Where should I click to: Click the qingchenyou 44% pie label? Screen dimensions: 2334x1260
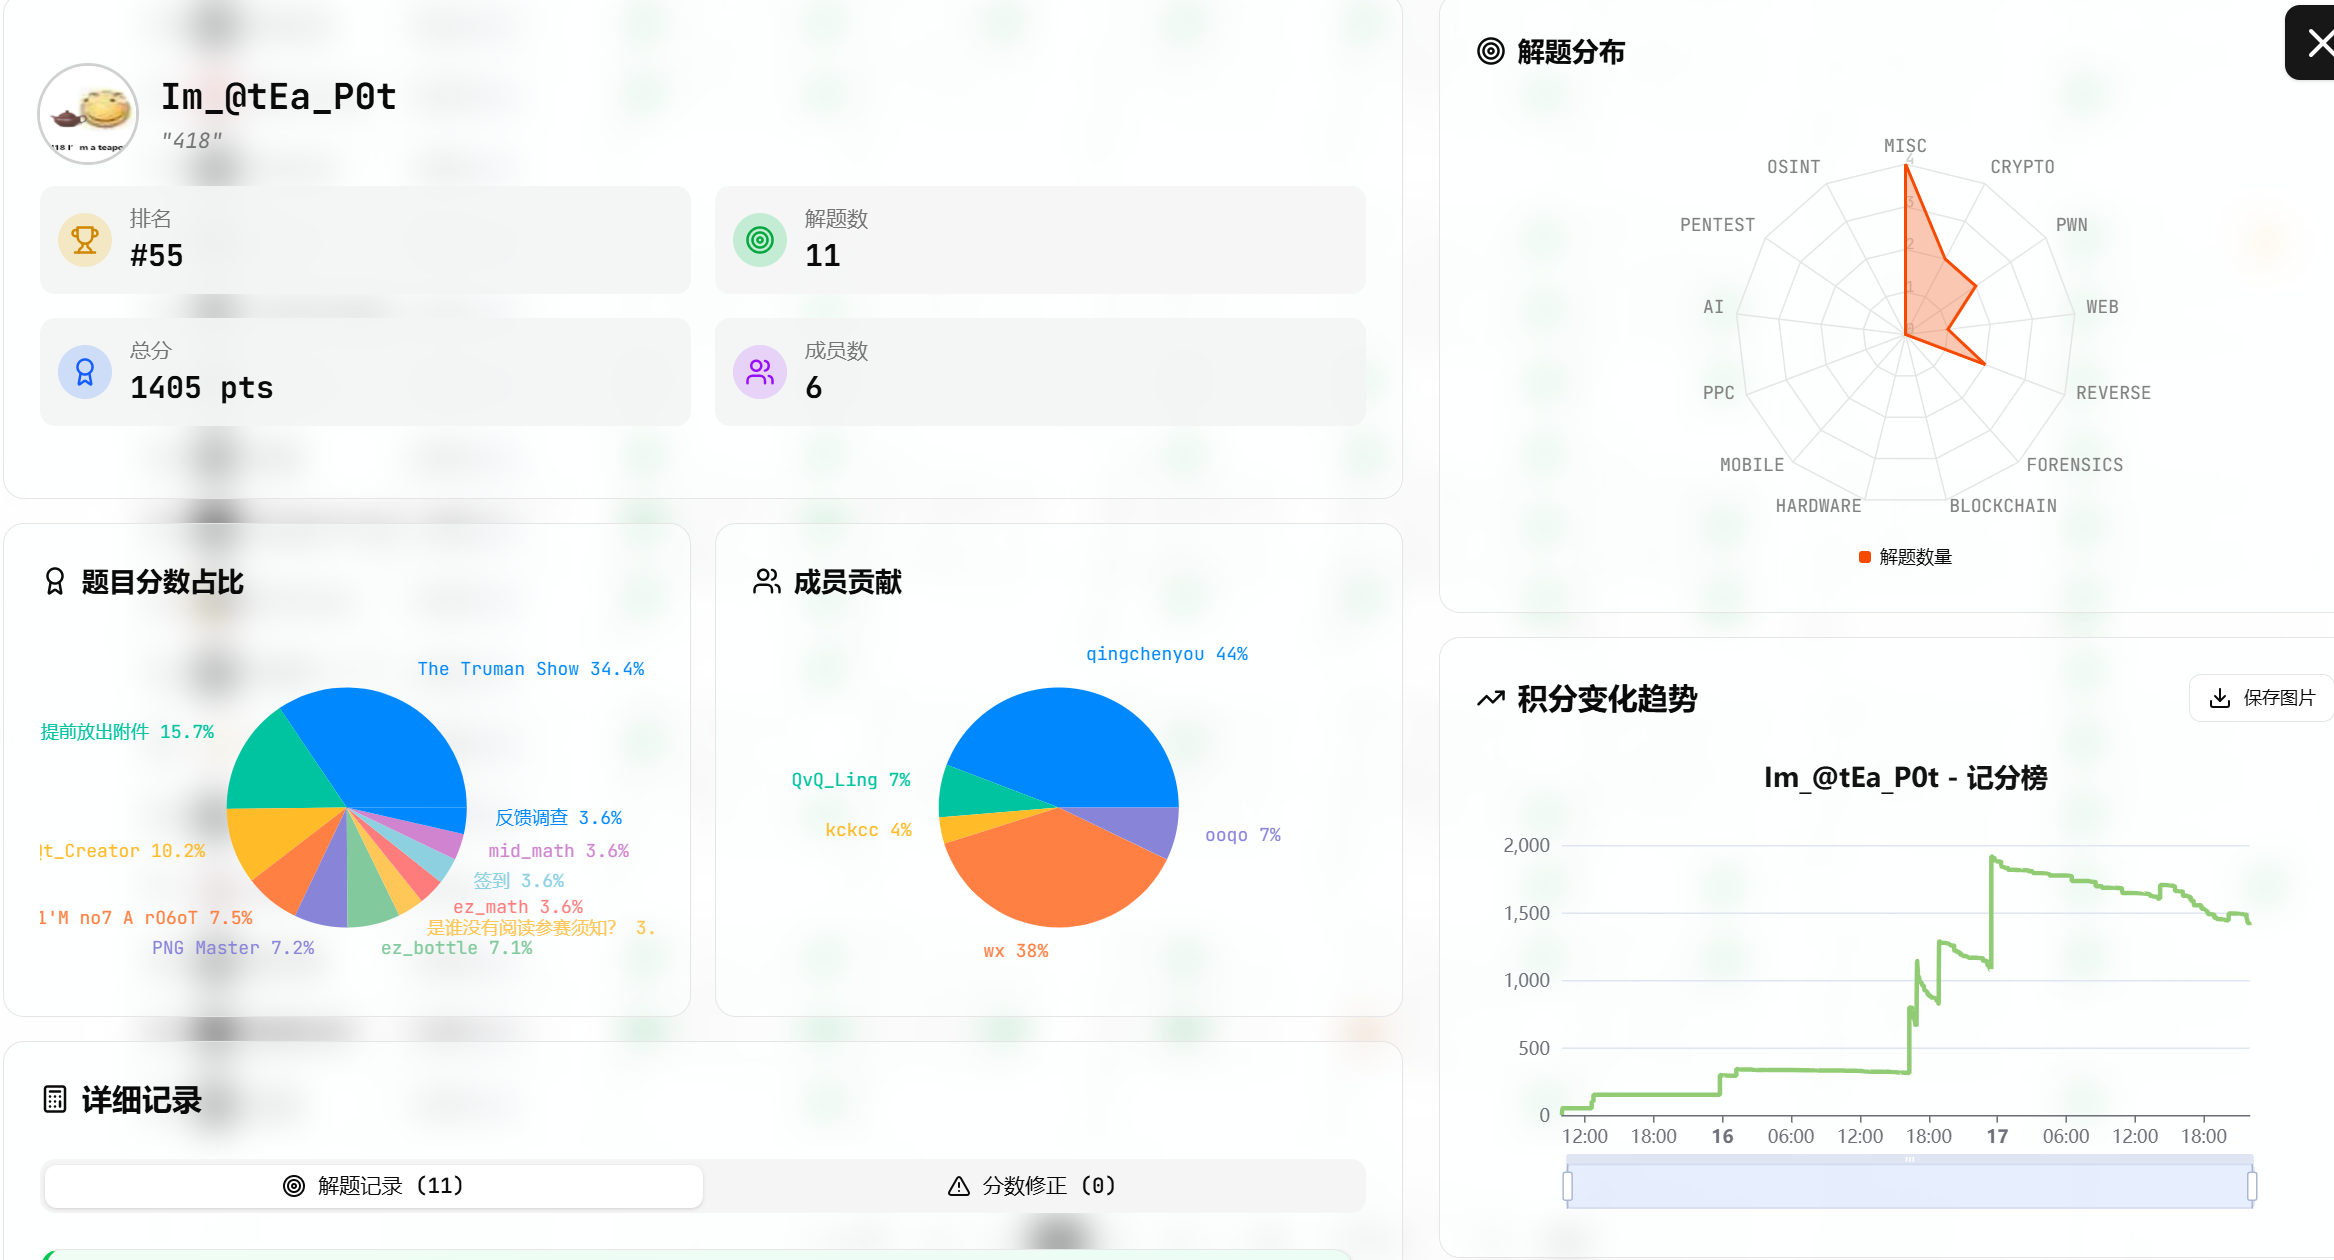tap(1166, 654)
